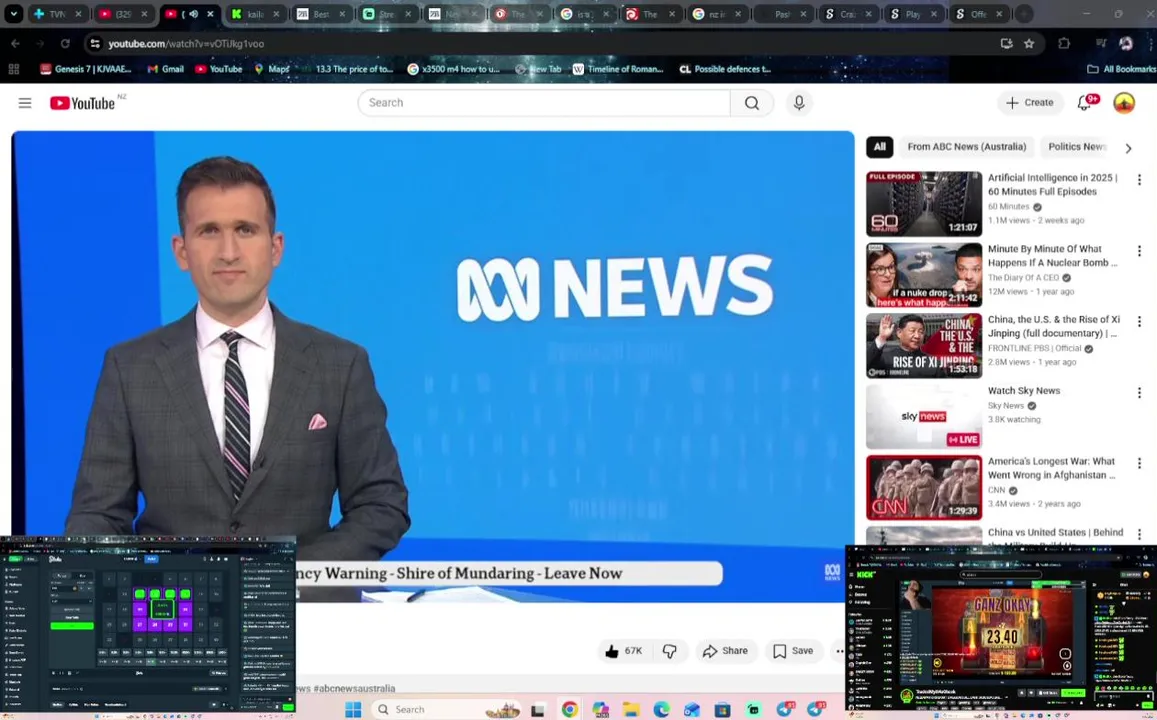Image resolution: width=1157 pixels, height=720 pixels.
Task: Open China vs United States video title
Action: pyautogui.click(x=1055, y=533)
